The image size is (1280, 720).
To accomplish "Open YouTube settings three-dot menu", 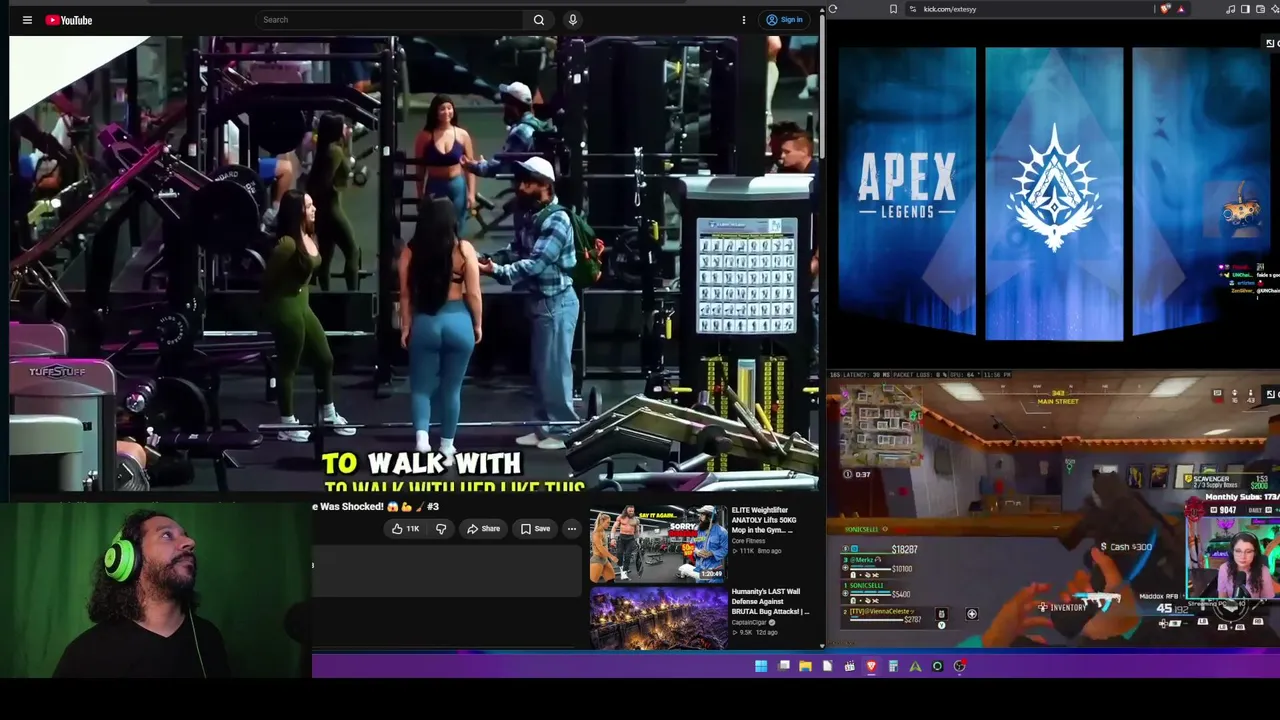I will [743, 20].
